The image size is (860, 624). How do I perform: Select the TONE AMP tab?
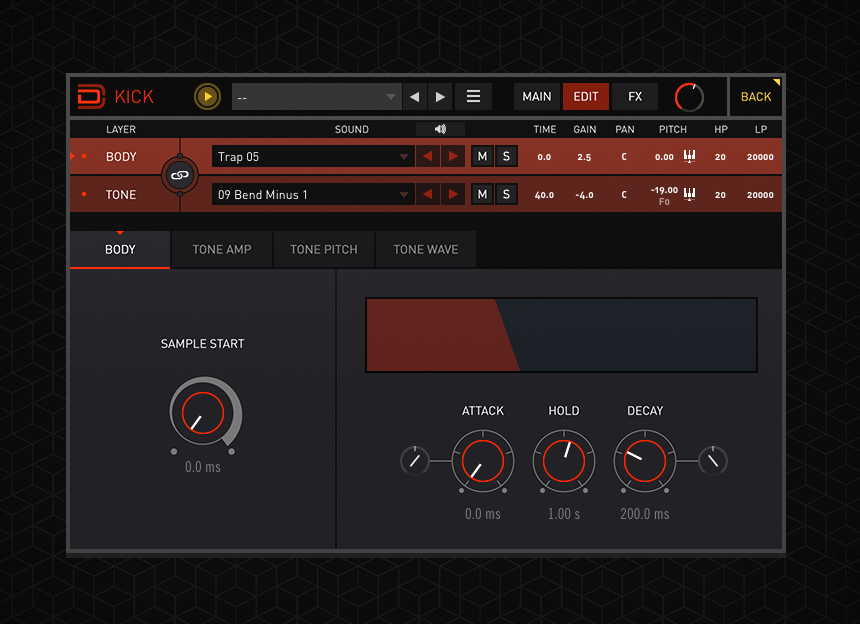coord(222,249)
